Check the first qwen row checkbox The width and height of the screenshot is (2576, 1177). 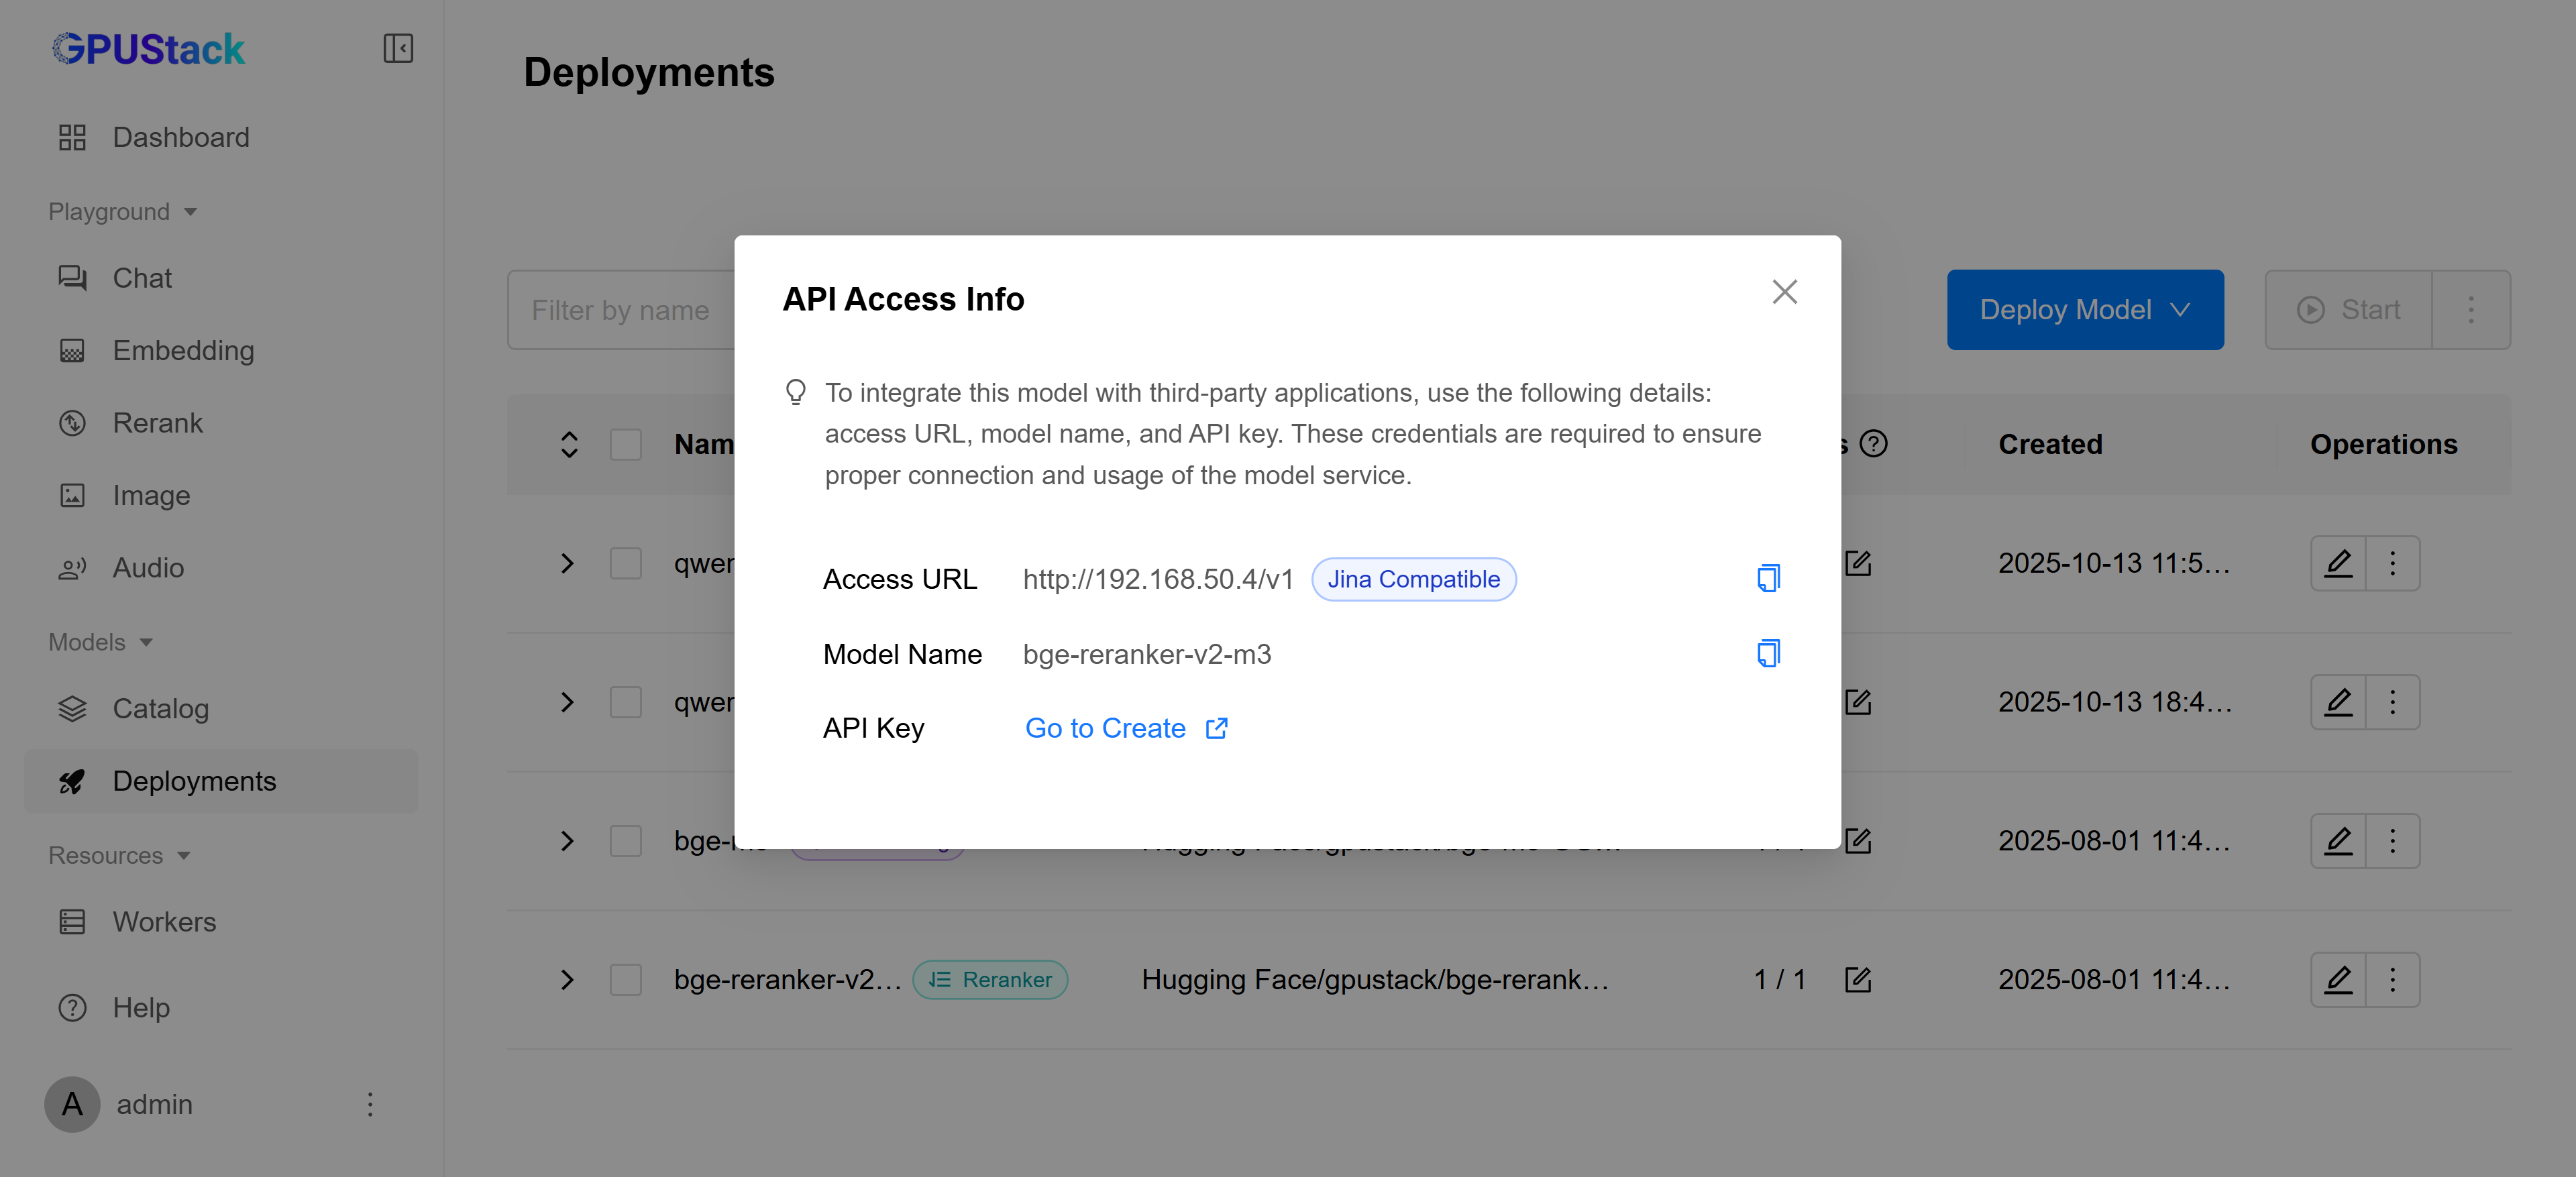click(626, 563)
